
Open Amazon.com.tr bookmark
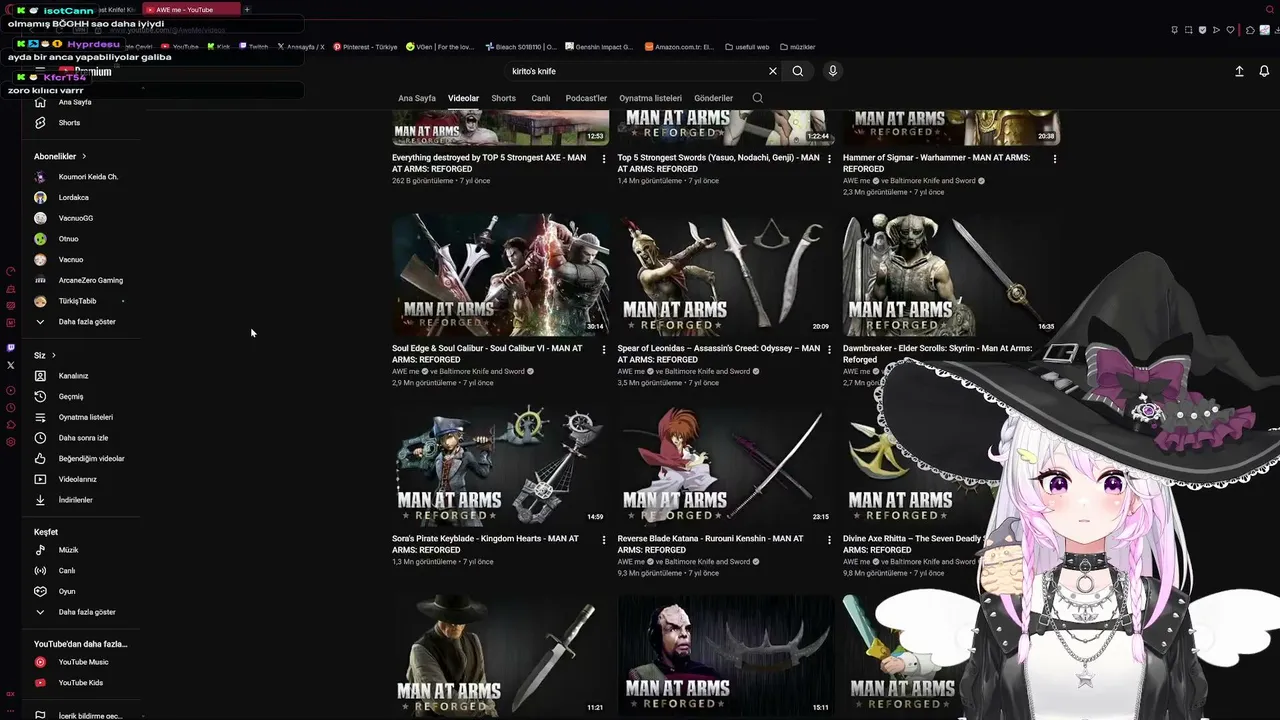679,47
